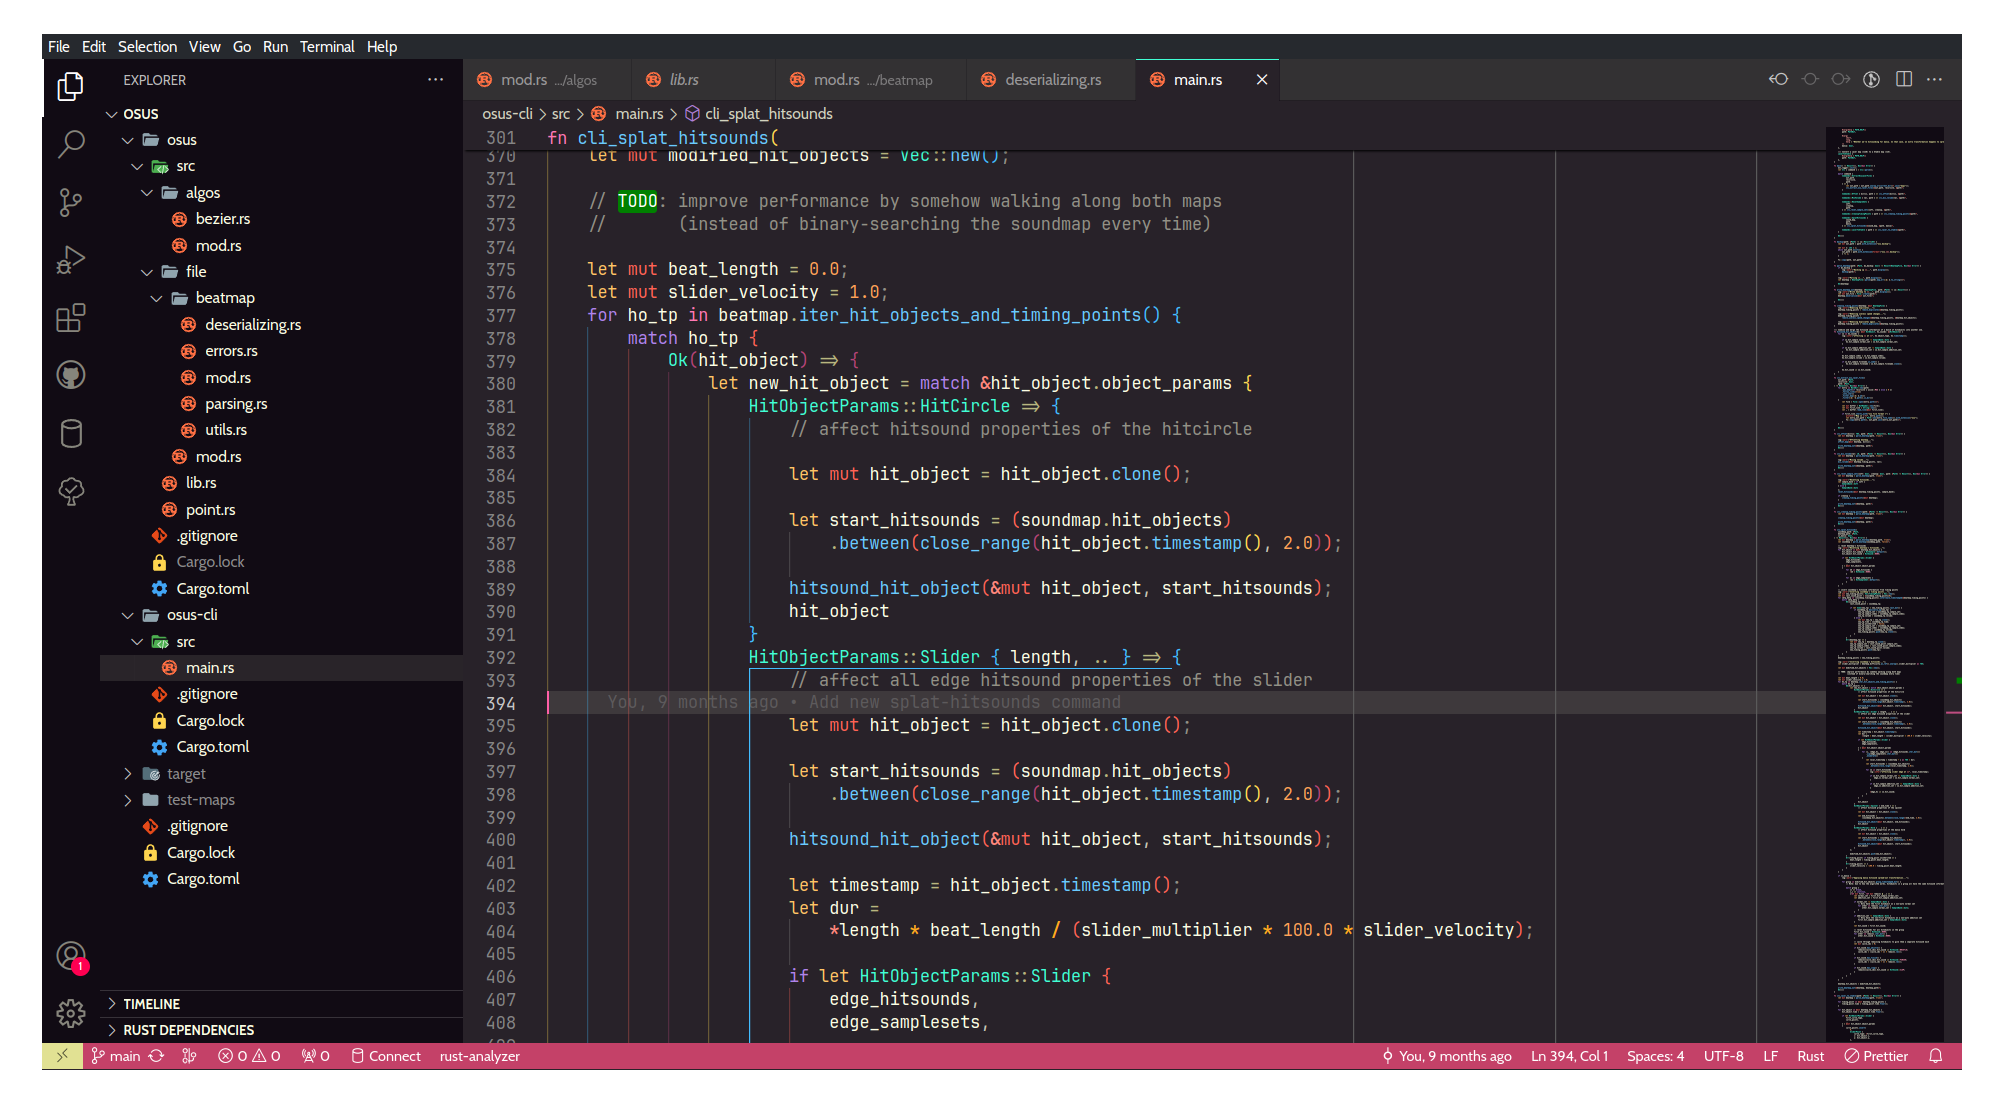Viewport: 2004px width, 1120px height.
Task: Switch to the deserializing.rs tab
Action: point(1052,79)
